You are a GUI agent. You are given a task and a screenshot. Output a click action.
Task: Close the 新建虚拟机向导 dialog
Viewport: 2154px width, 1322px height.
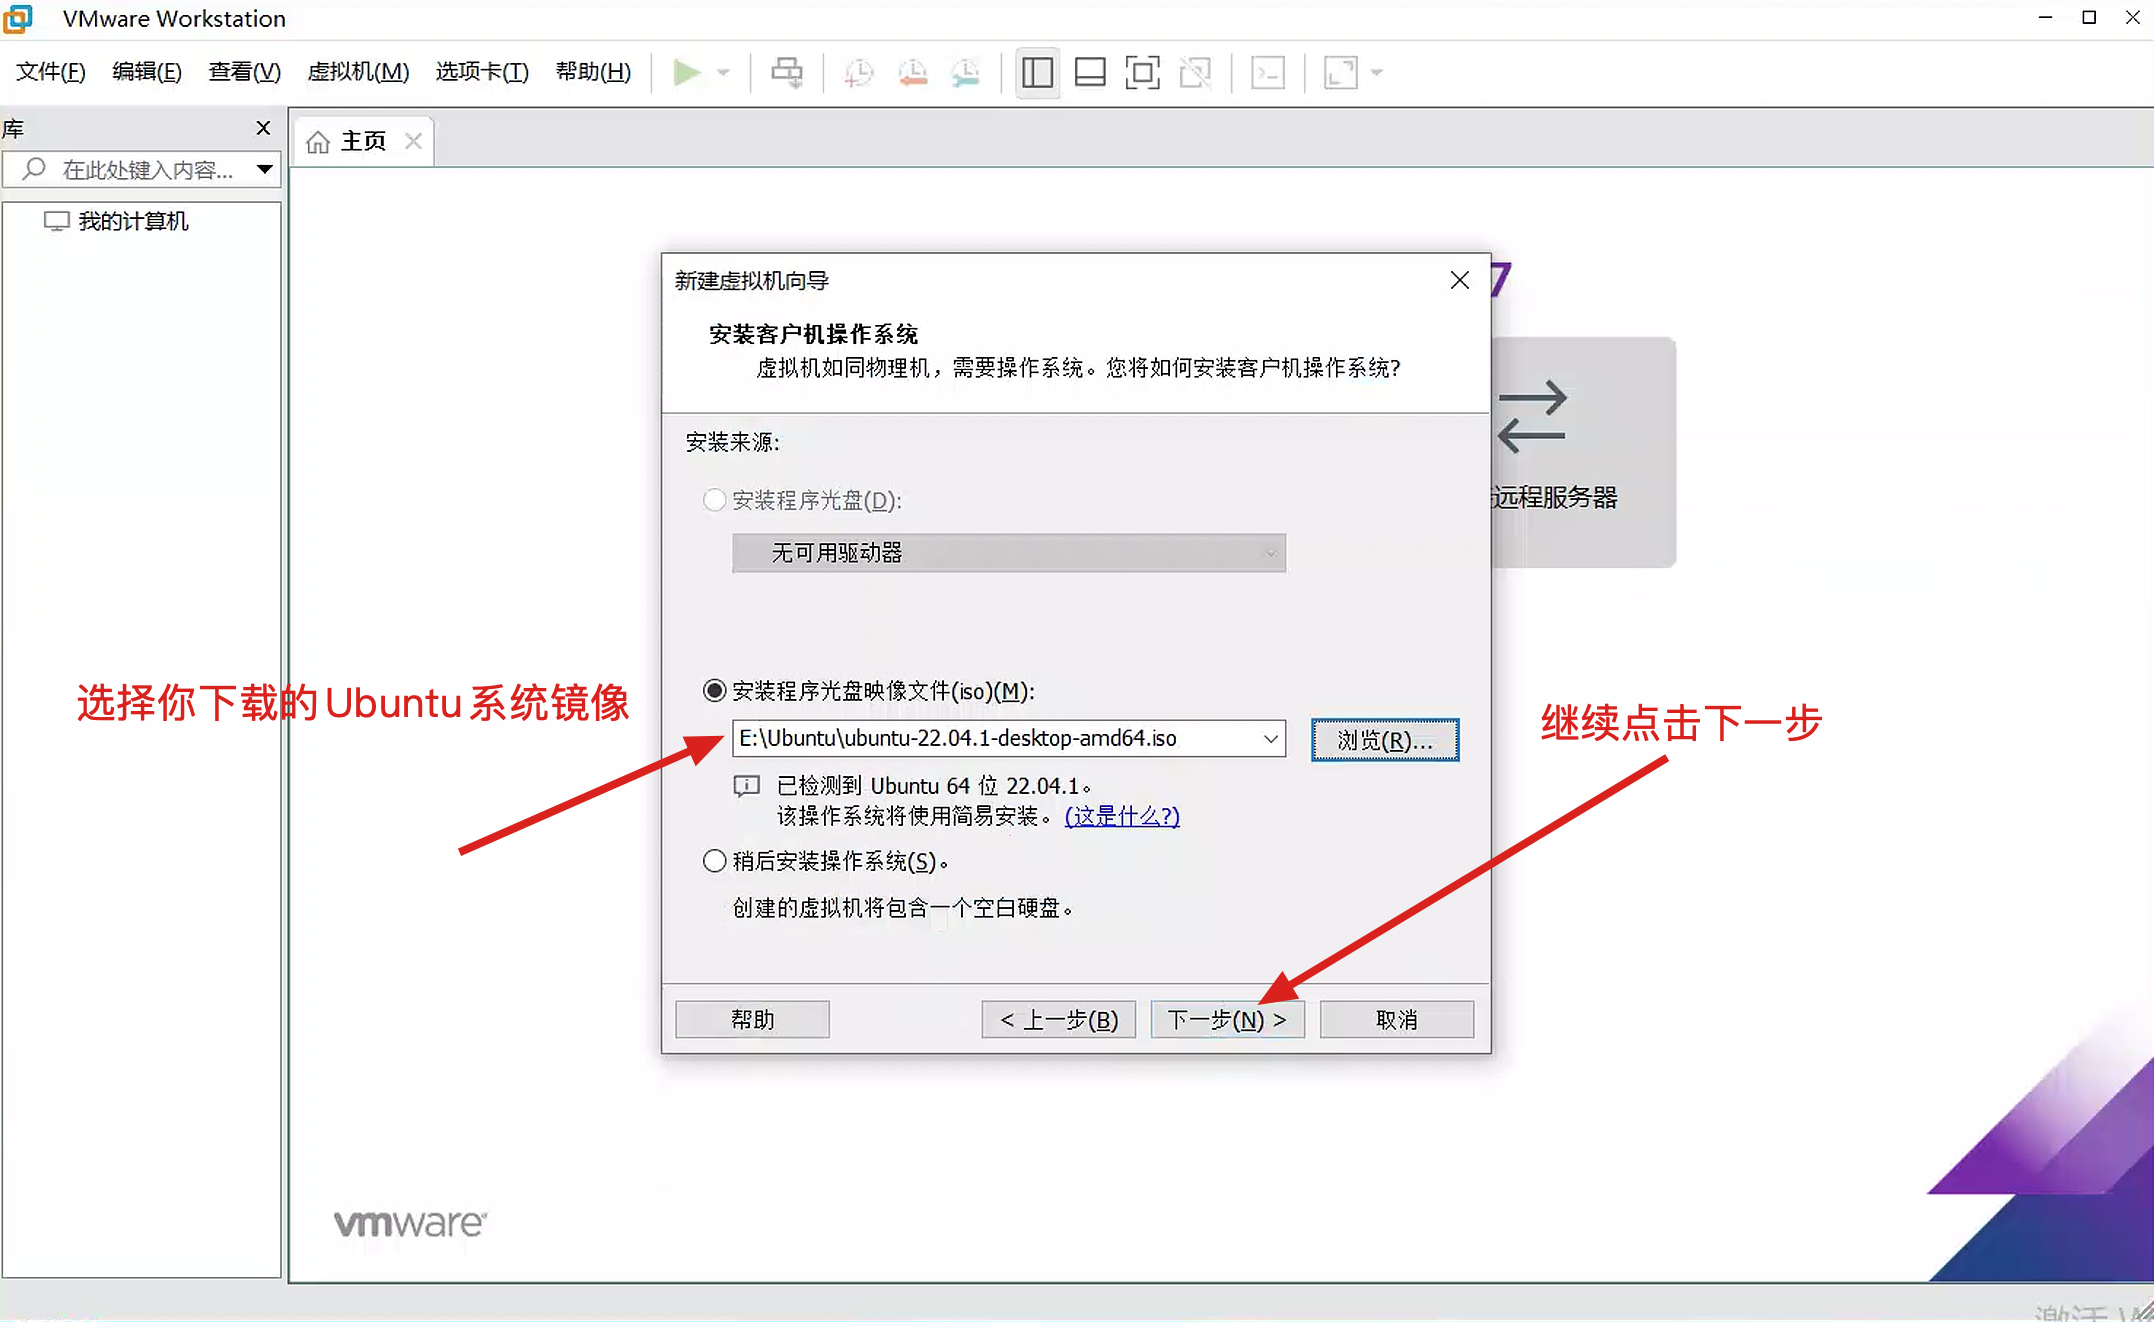click(1459, 280)
